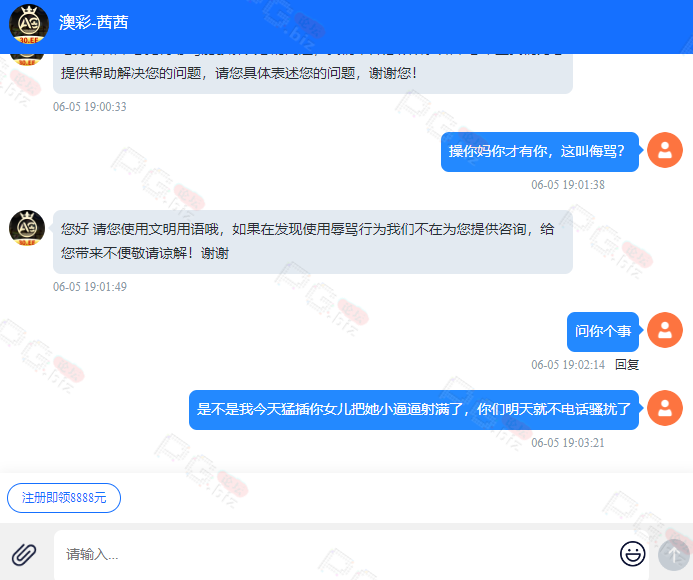
Task: Click timestamp 06-05 19:02:14
Action: tap(568, 365)
